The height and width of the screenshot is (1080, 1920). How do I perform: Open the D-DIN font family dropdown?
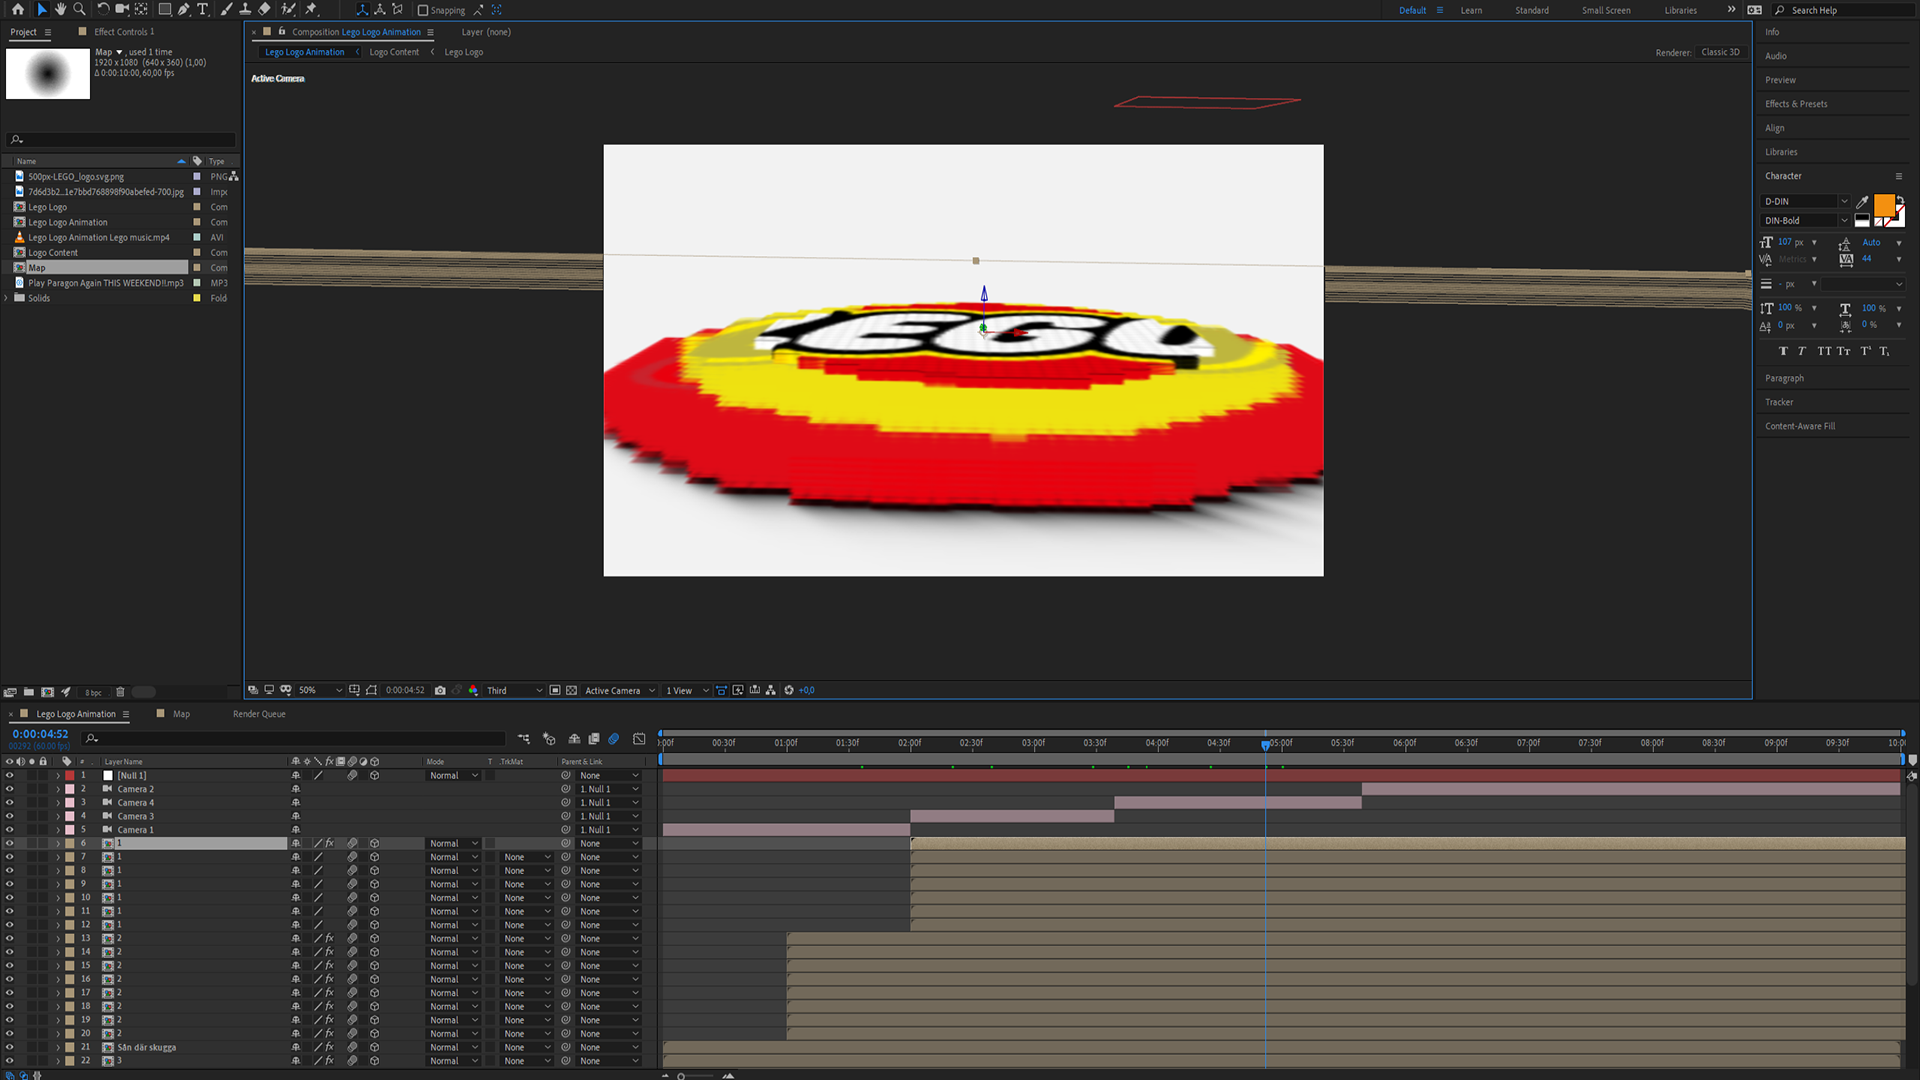pyautogui.click(x=1805, y=201)
